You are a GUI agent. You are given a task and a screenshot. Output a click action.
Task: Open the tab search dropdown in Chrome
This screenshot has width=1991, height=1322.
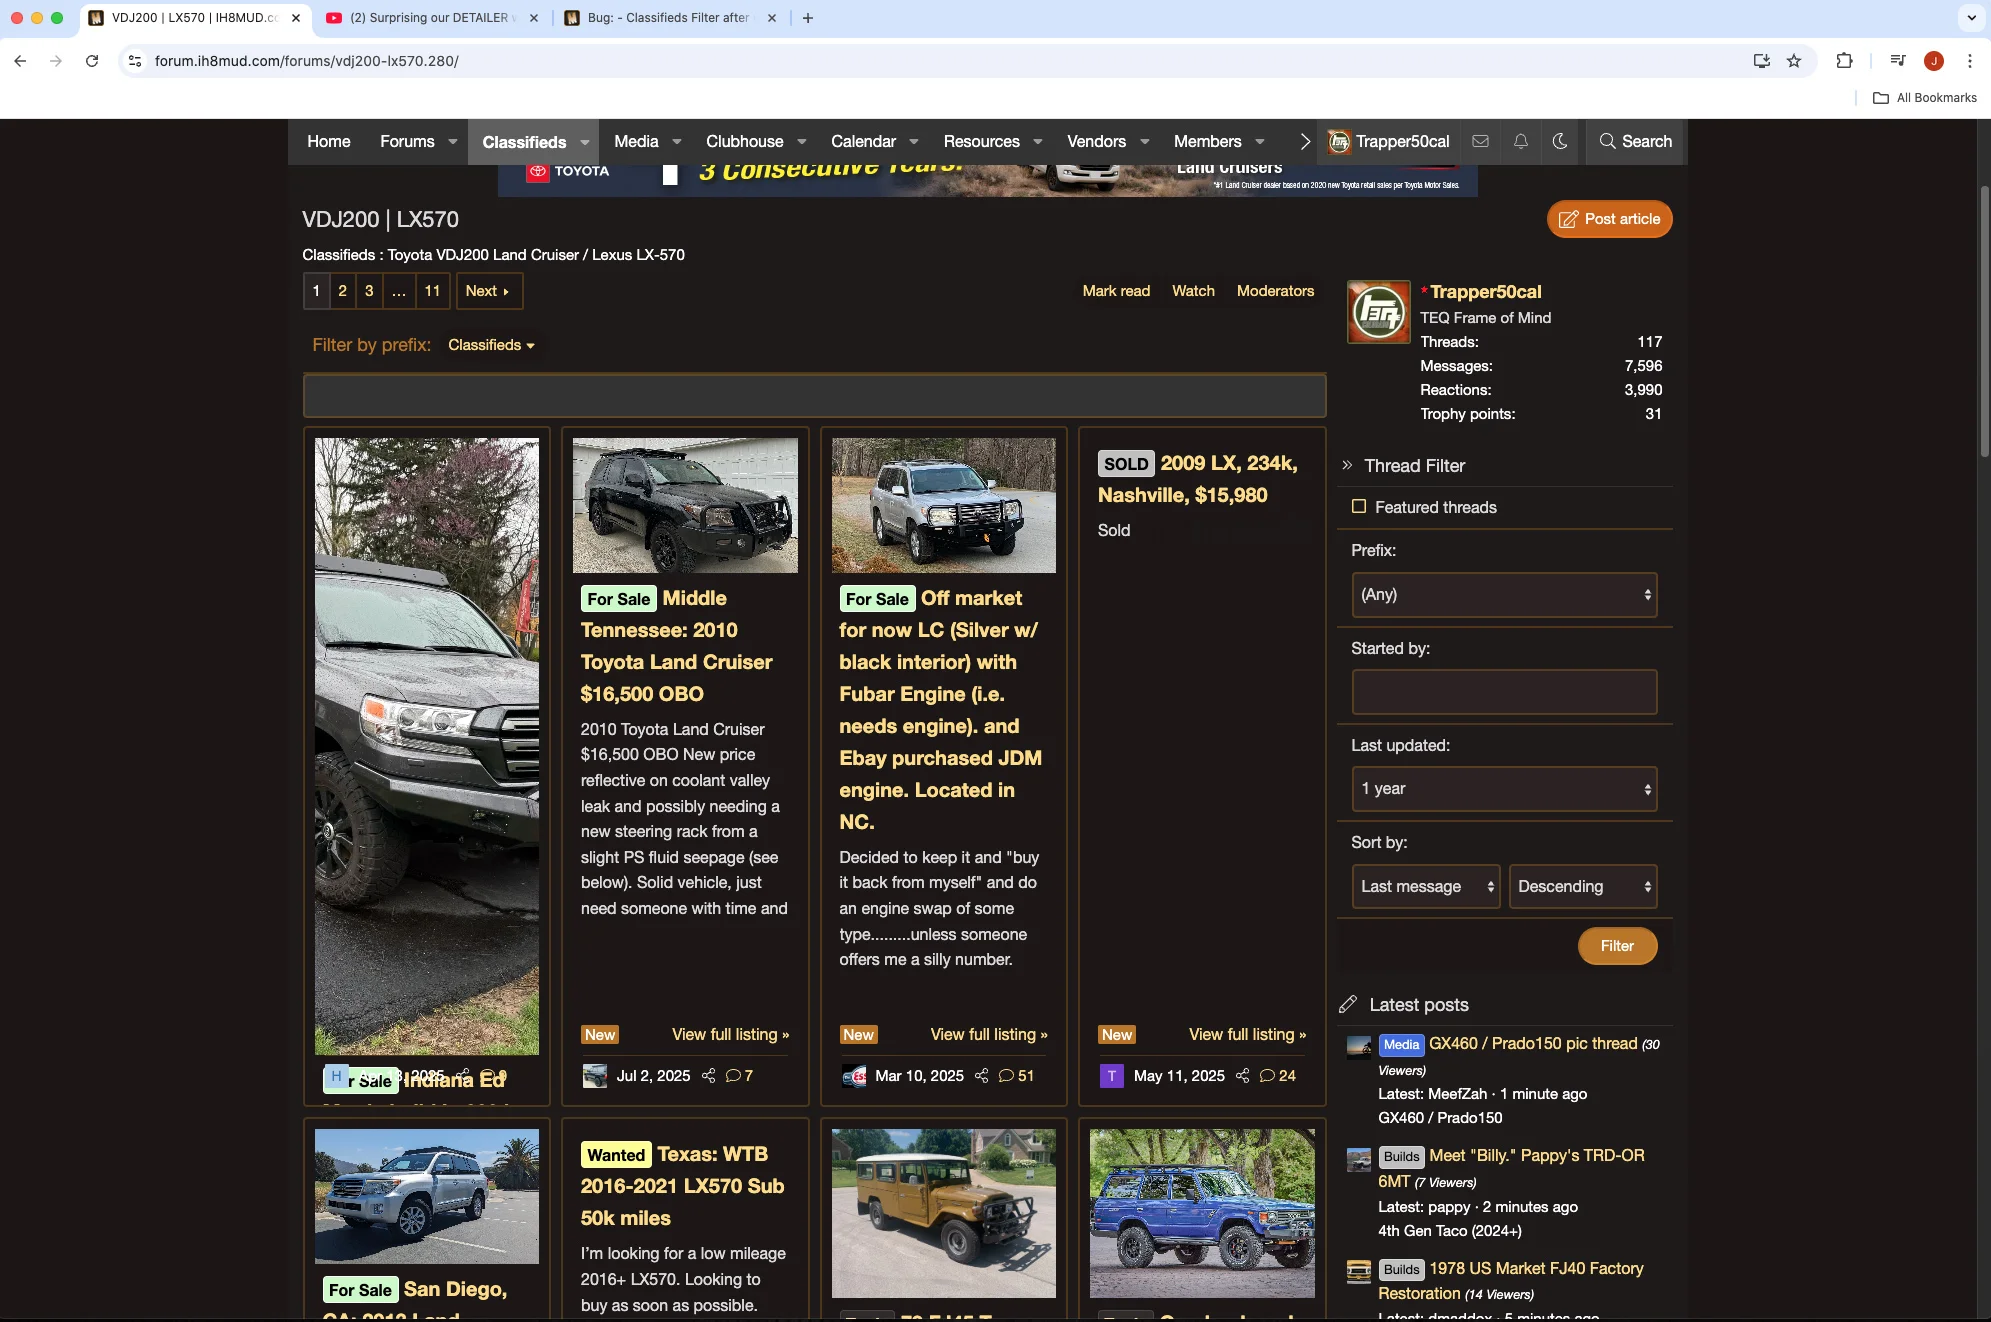pyautogui.click(x=1971, y=18)
